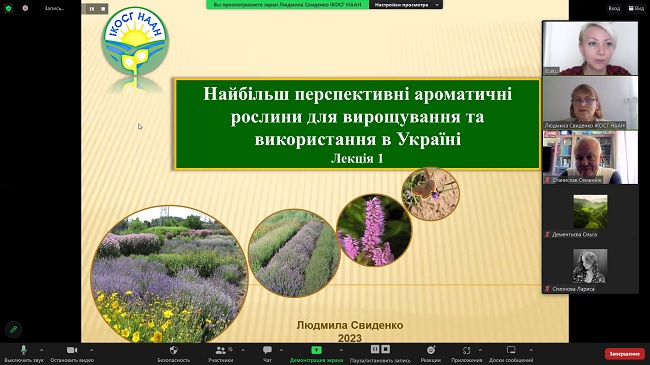Screen dimensions: 650x365
Task: Expand audio options arrow beside microphone
Action: tap(41, 350)
